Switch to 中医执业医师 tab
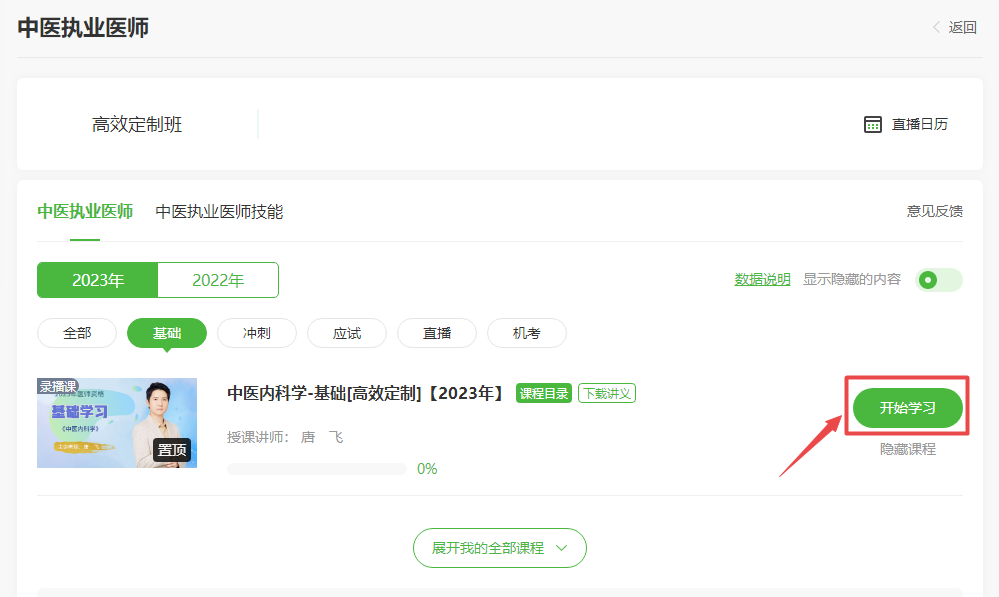 (85, 211)
